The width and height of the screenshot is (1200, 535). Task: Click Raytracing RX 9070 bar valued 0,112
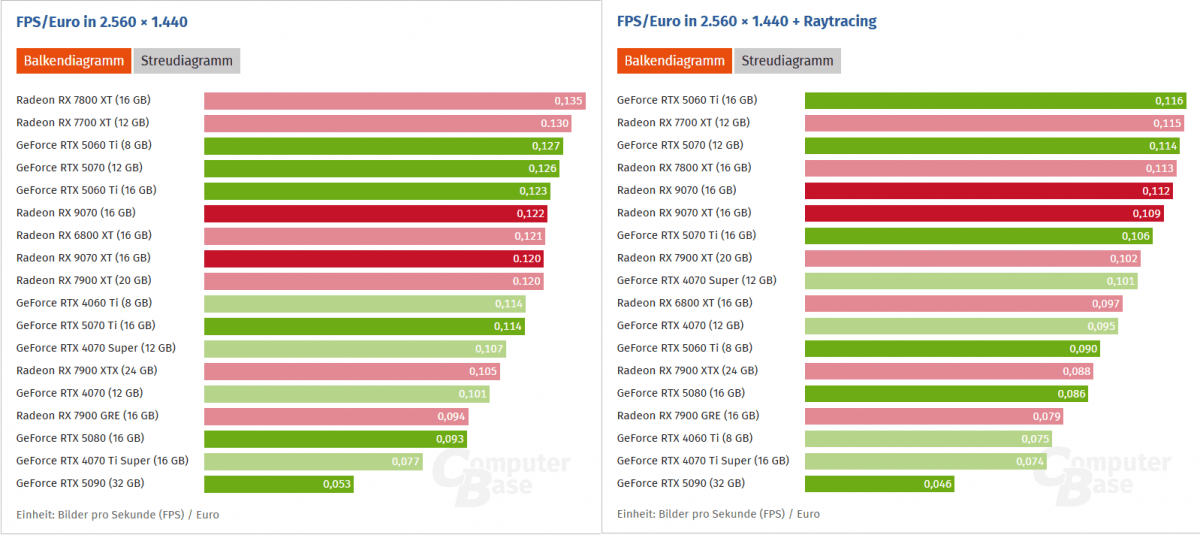[989, 190]
